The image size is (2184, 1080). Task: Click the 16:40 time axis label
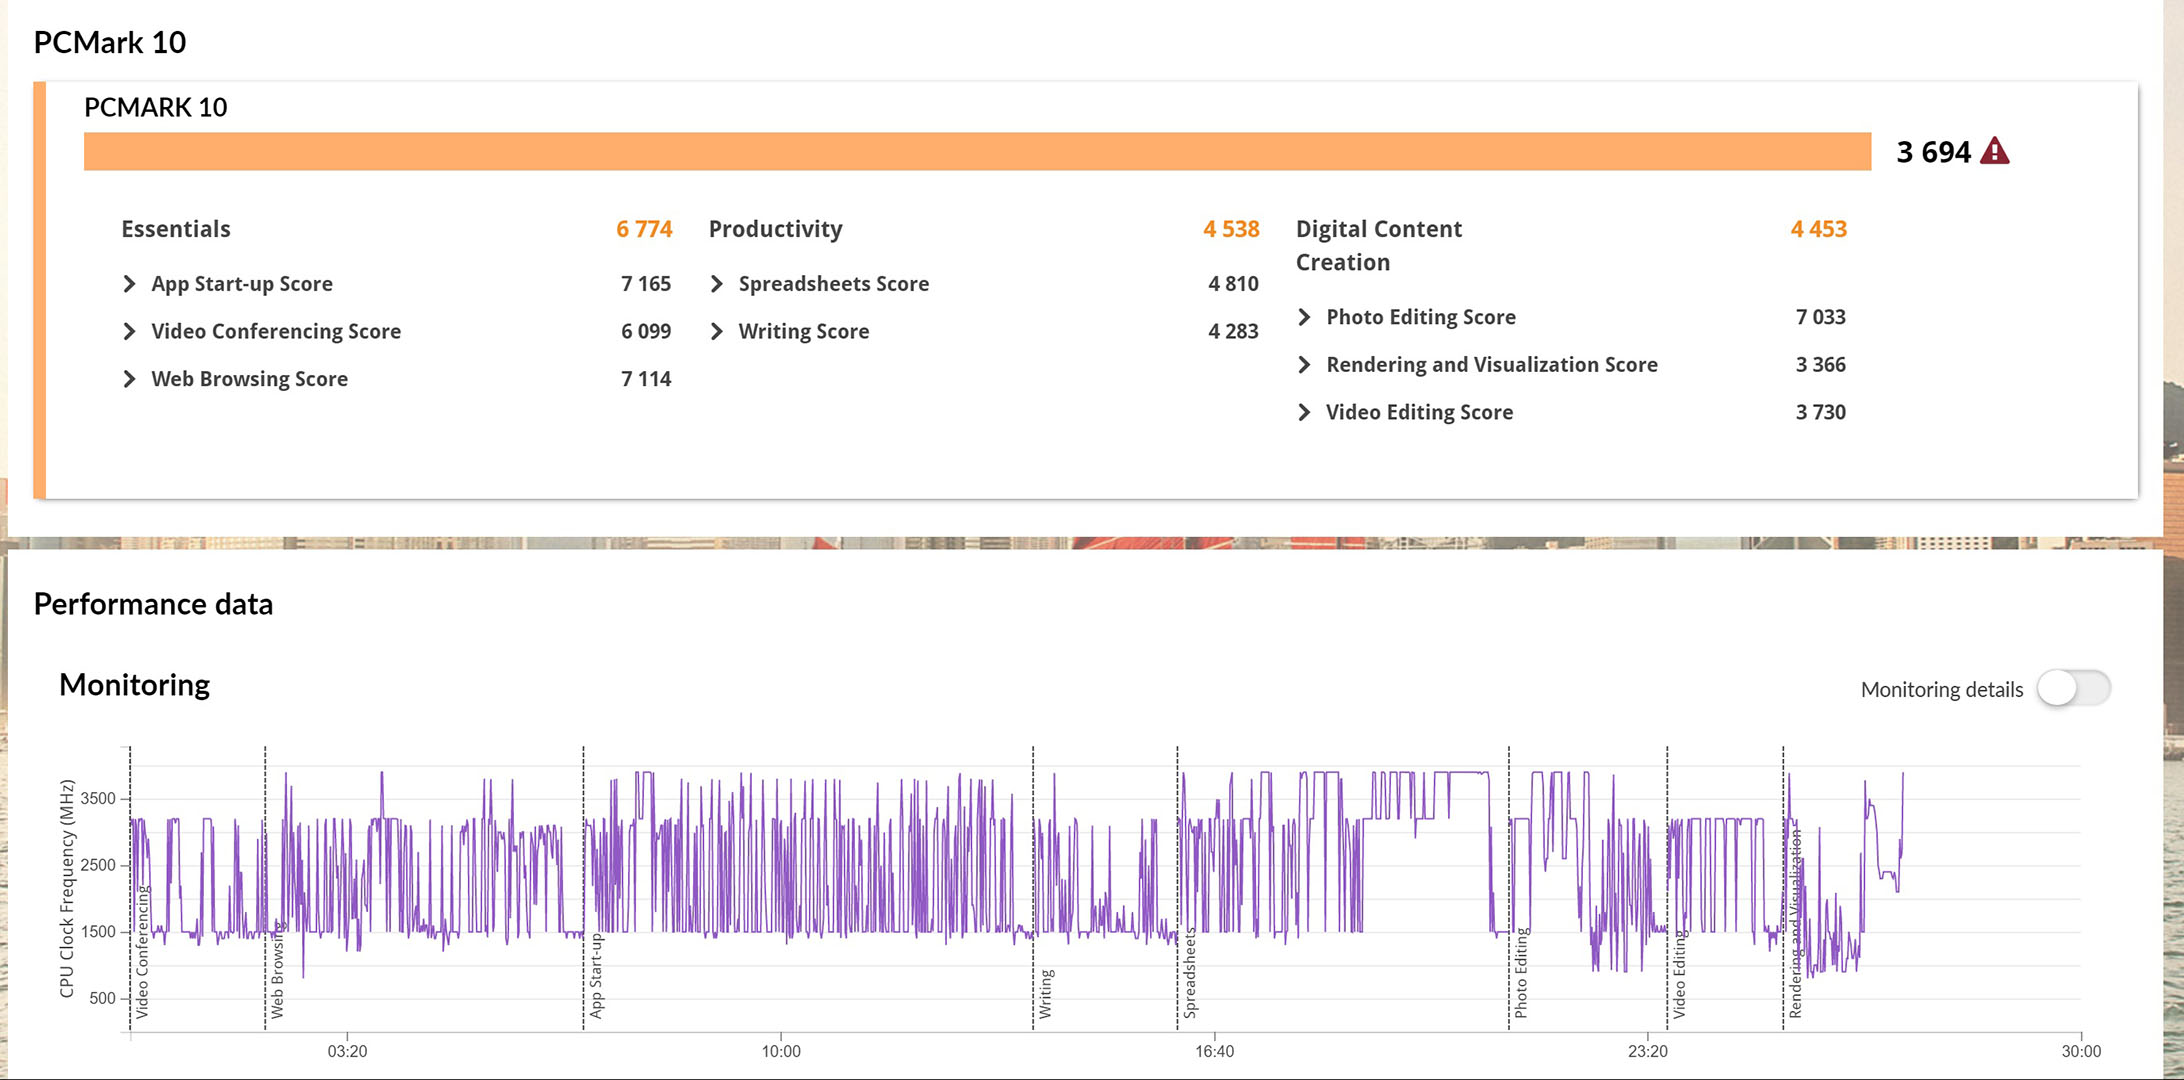coord(1214,1051)
